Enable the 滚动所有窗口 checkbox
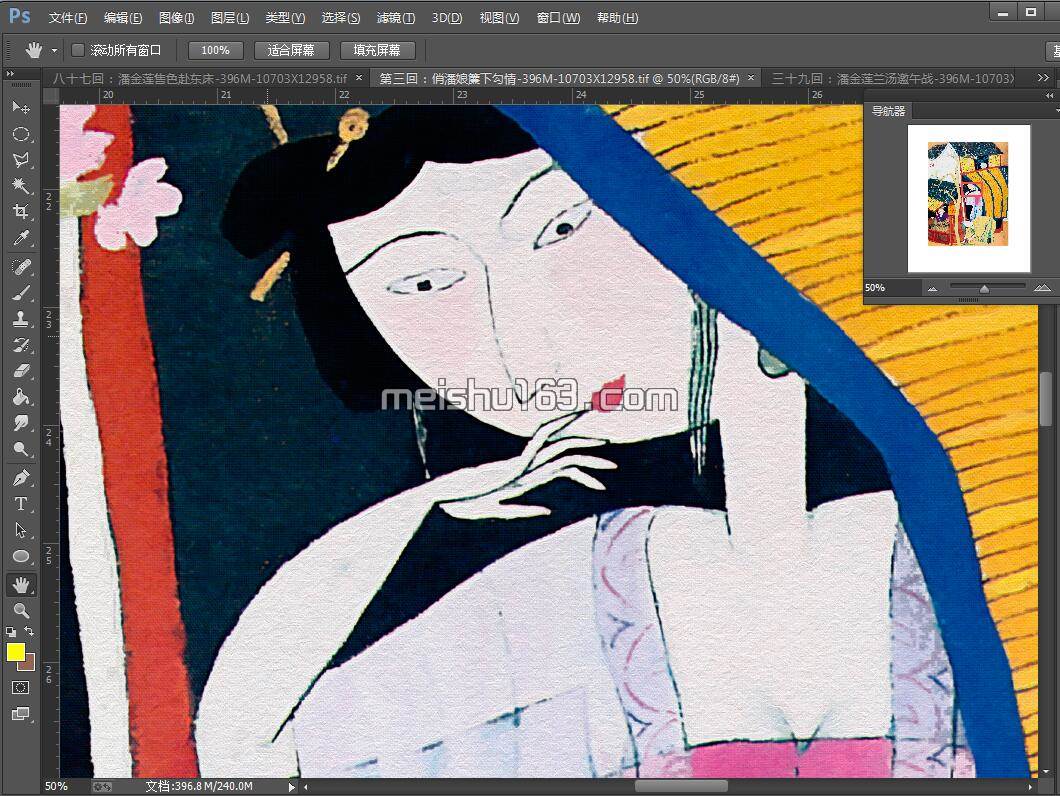Screen dimensions: 1060x796 [78, 50]
